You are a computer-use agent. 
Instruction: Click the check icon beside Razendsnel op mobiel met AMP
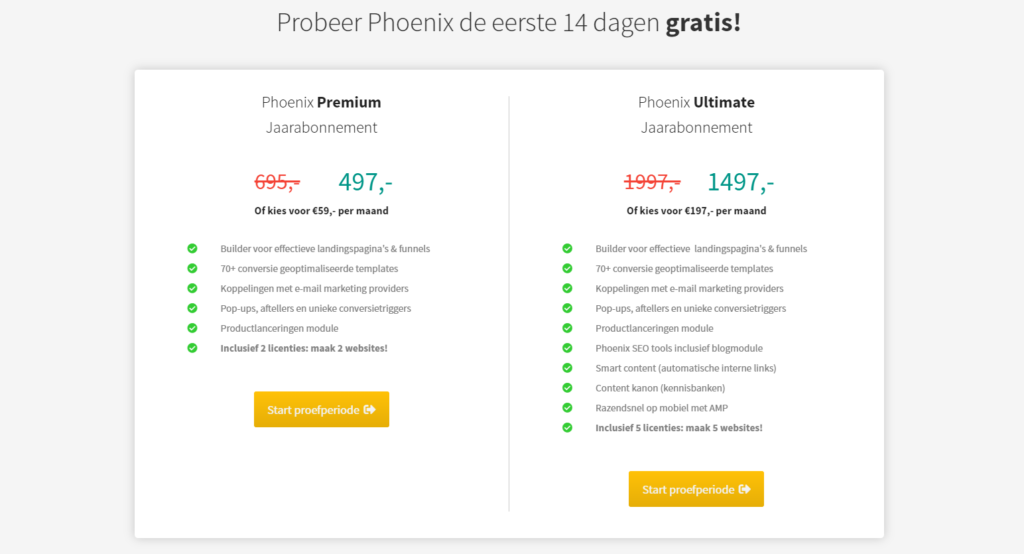(x=567, y=408)
